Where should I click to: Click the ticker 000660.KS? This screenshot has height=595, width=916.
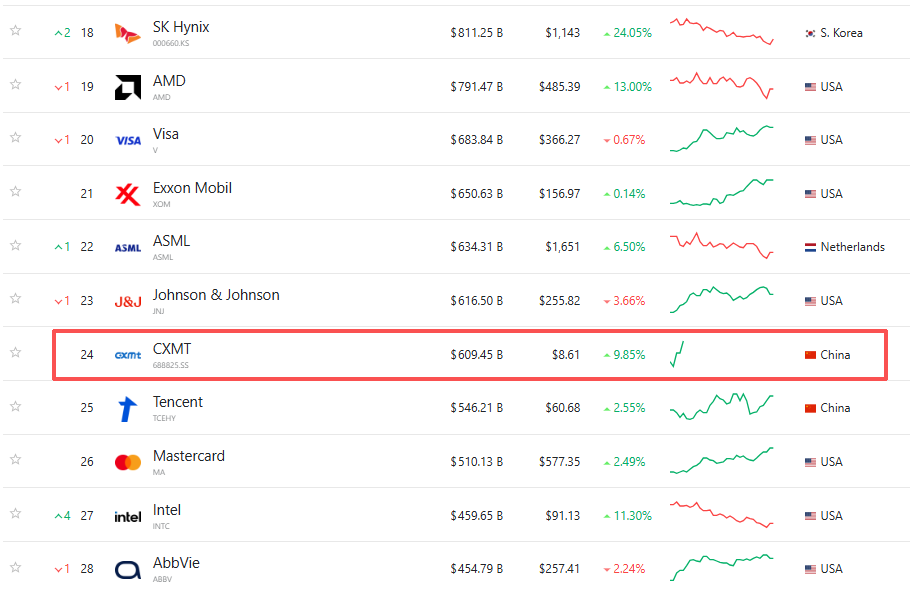coord(171,43)
